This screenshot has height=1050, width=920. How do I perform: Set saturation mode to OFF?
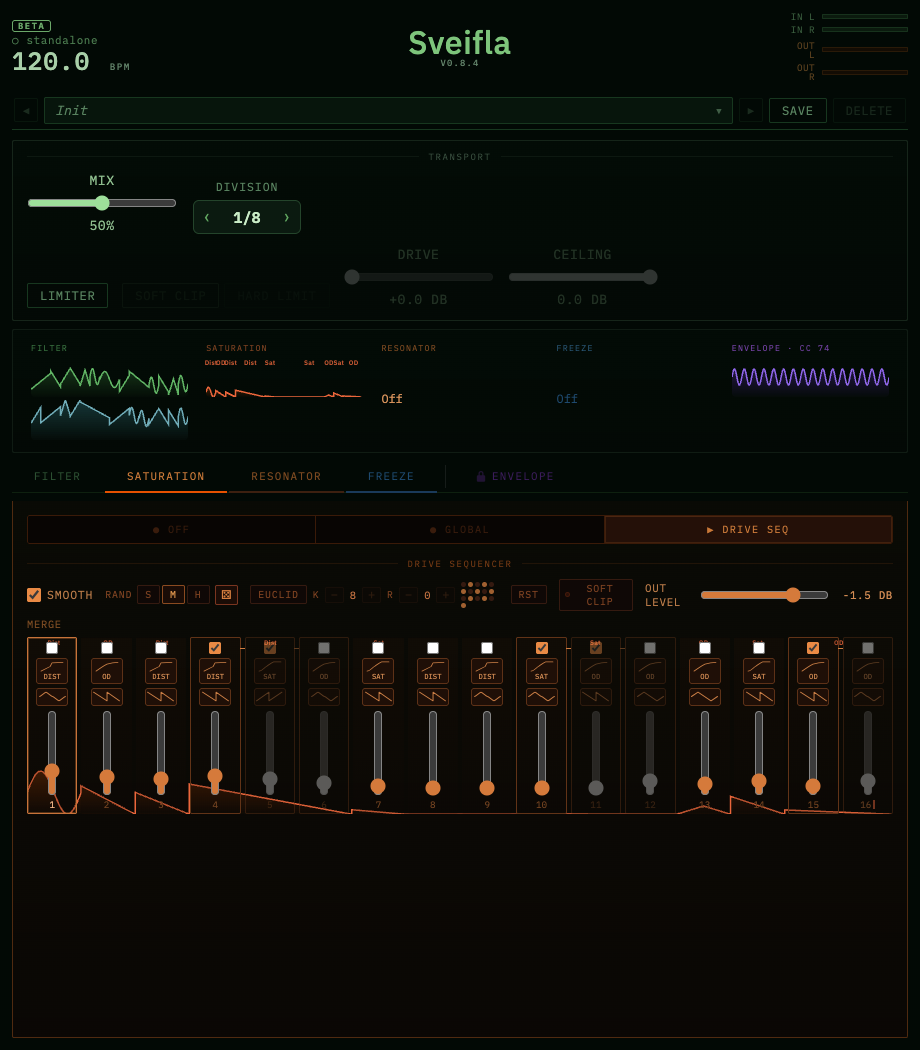pos(171,529)
